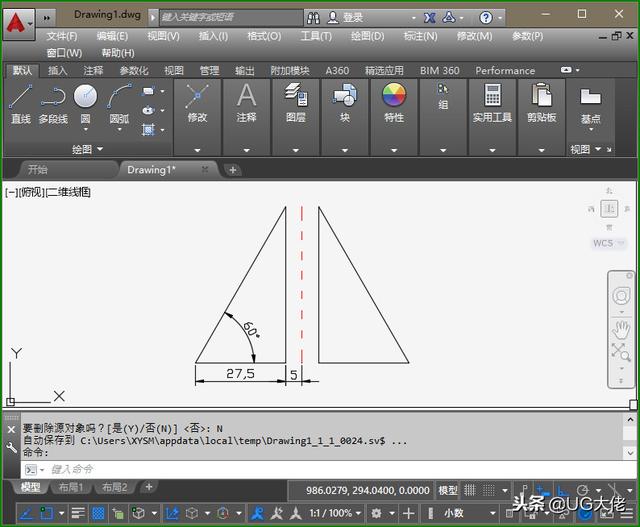
Task: Click the 登录 sign-in button
Action: click(x=353, y=17)
